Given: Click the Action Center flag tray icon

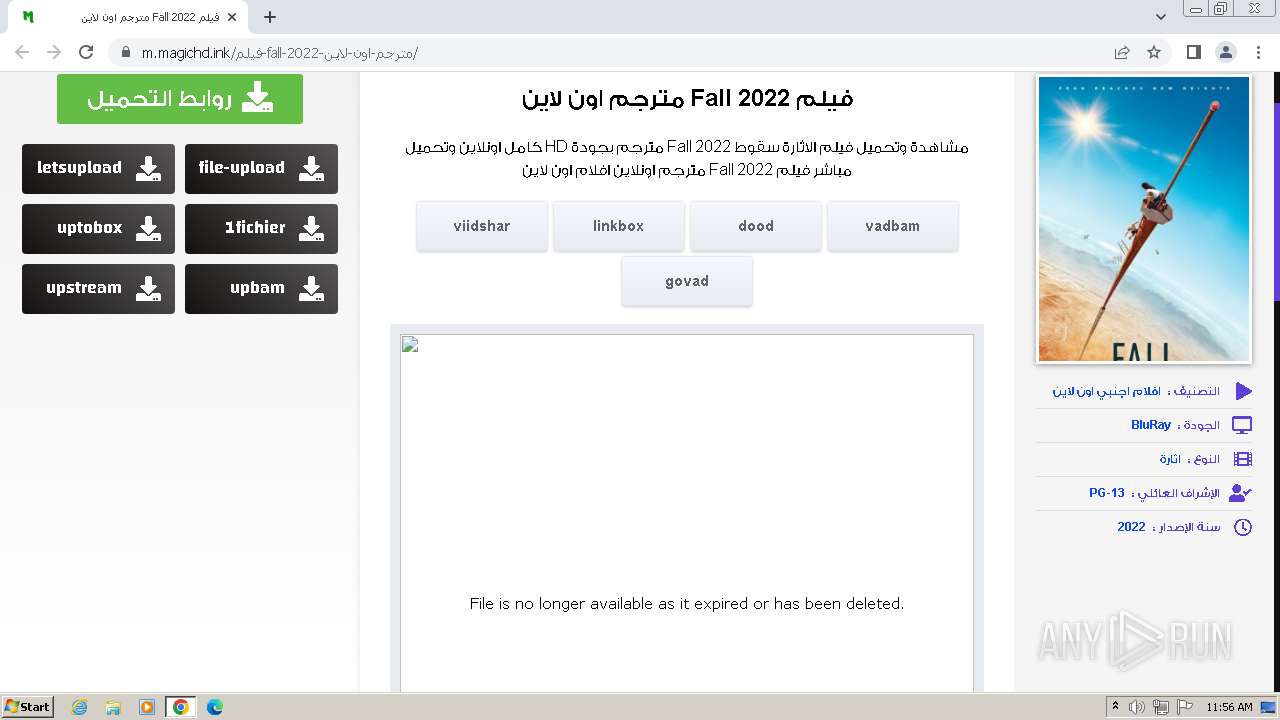Looking at the screenshot, I should coord(1185,707).
